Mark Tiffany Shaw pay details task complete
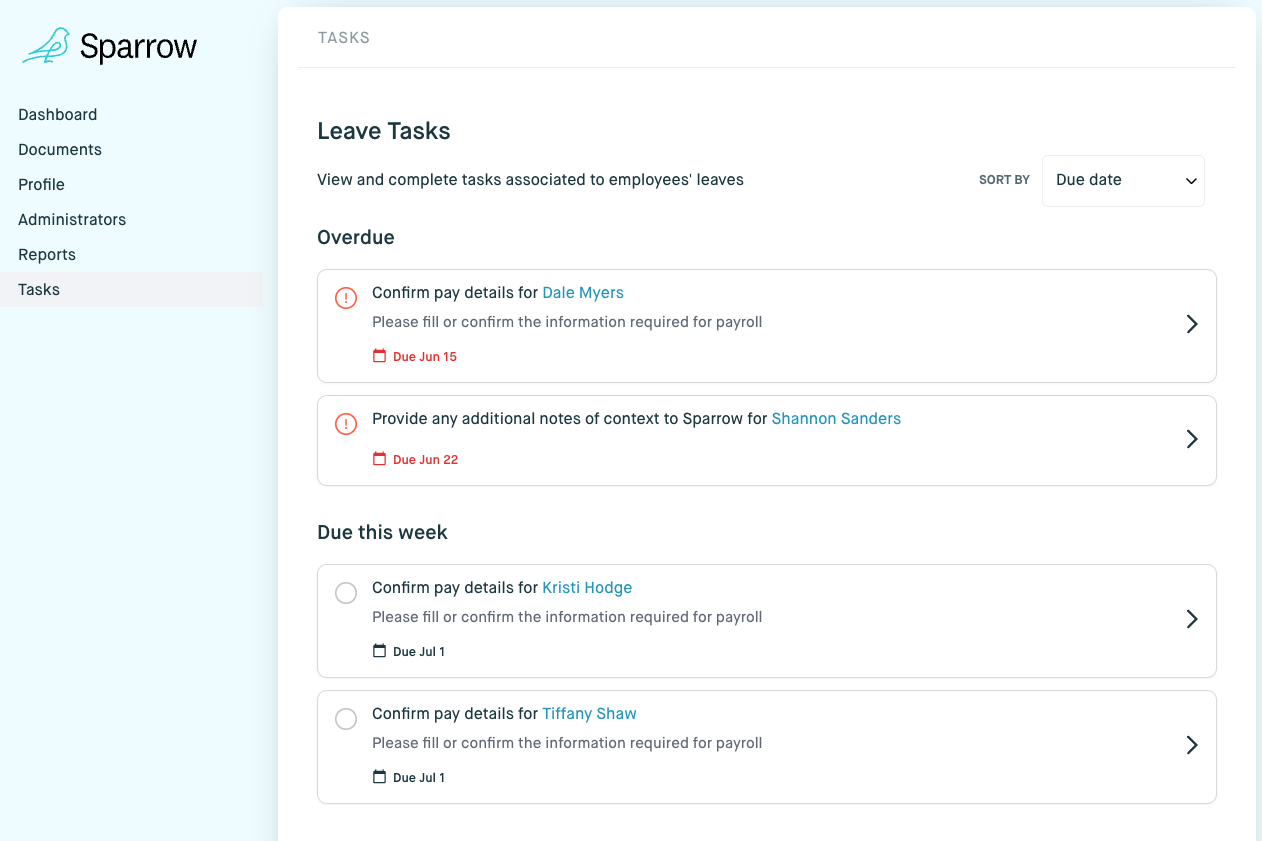Screen dimensions: 1262x841 click(345, 719)
